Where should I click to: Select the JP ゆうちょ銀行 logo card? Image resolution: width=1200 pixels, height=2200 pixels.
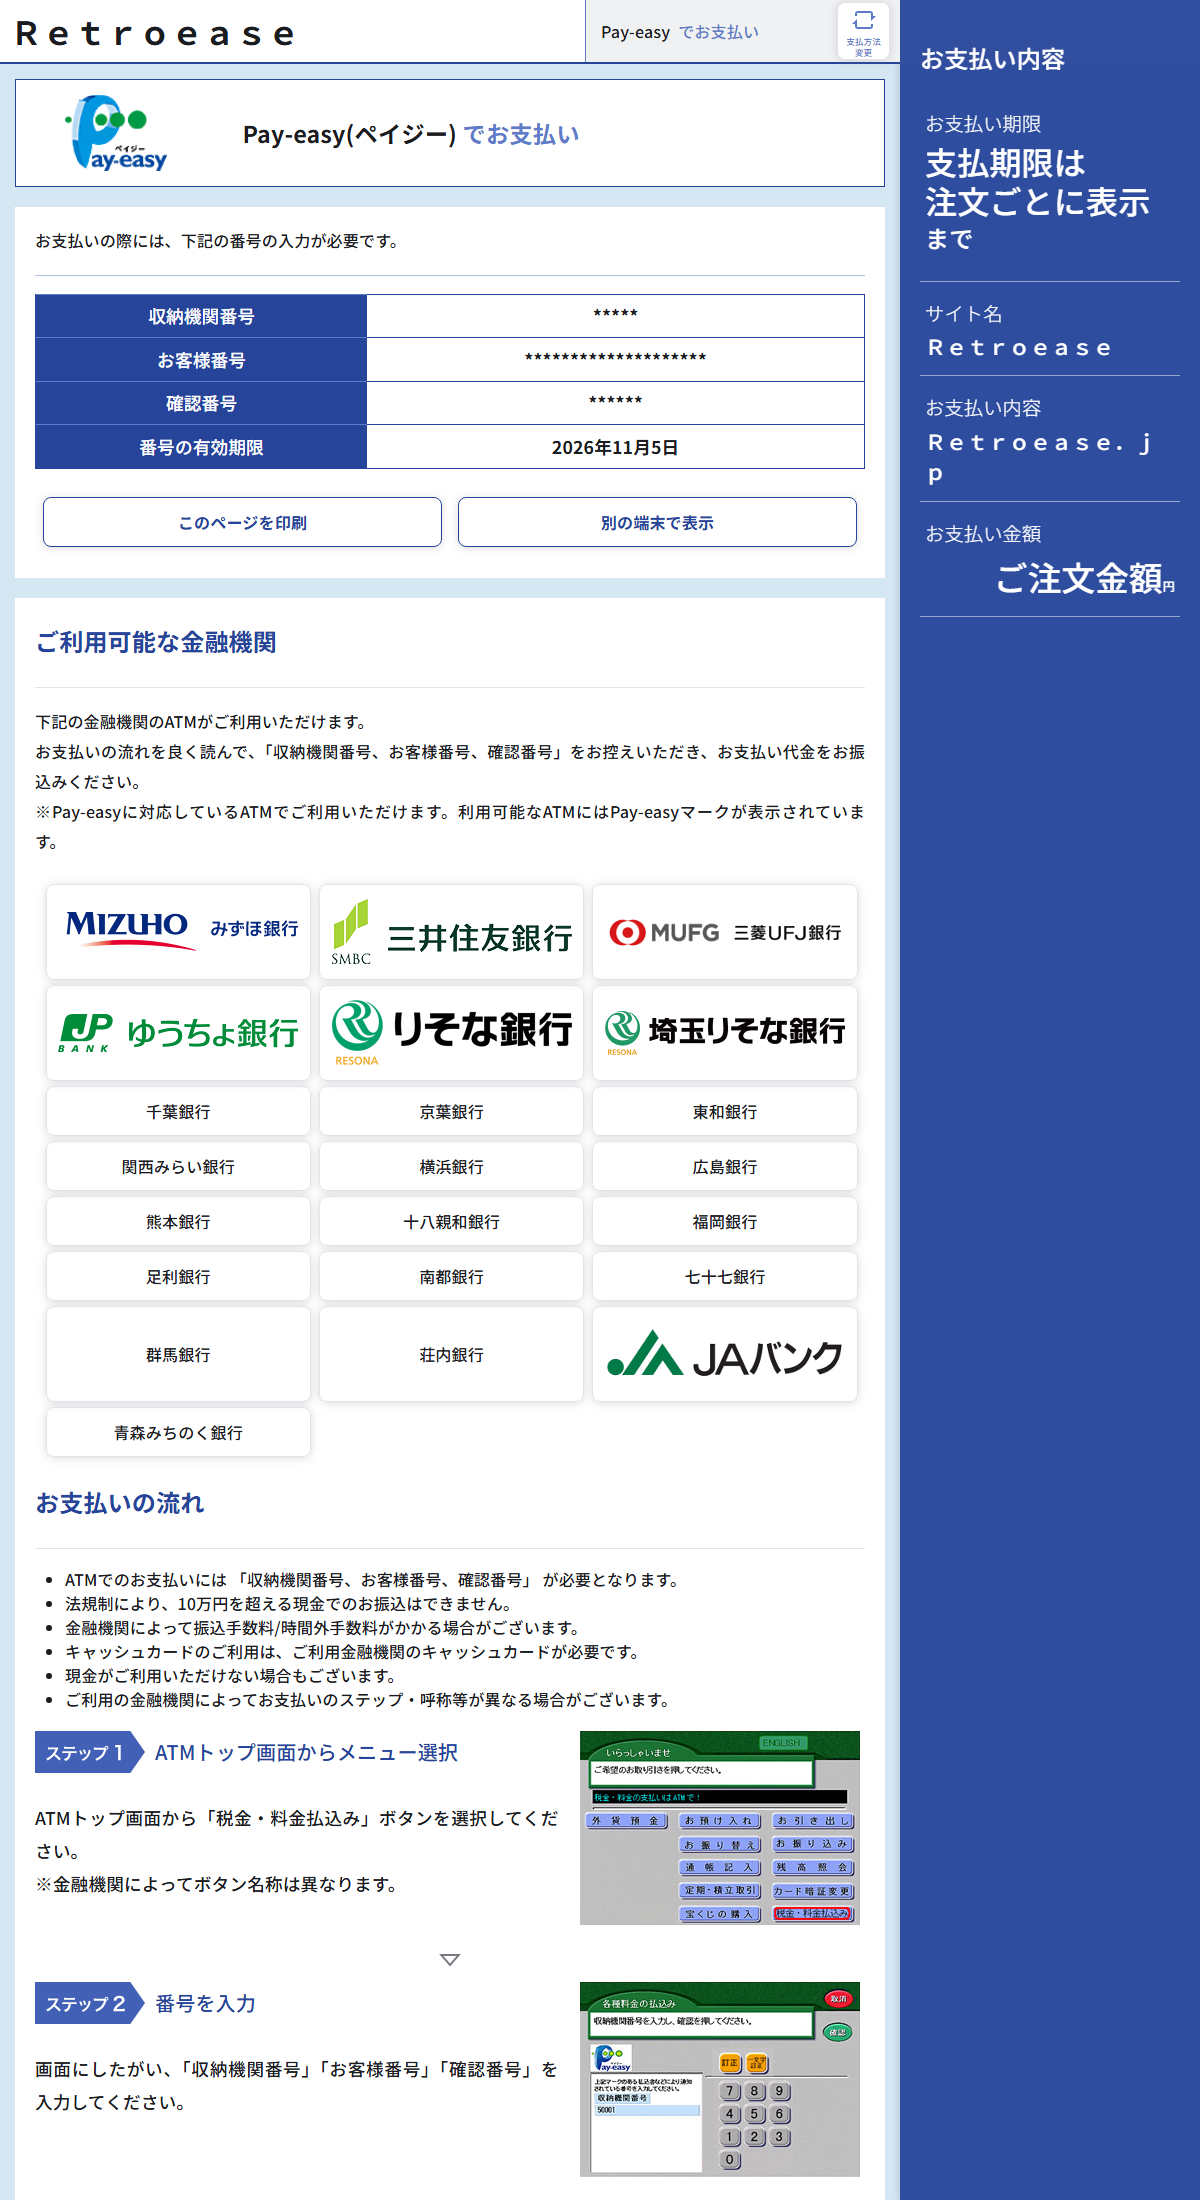(x=178, y=1033)
